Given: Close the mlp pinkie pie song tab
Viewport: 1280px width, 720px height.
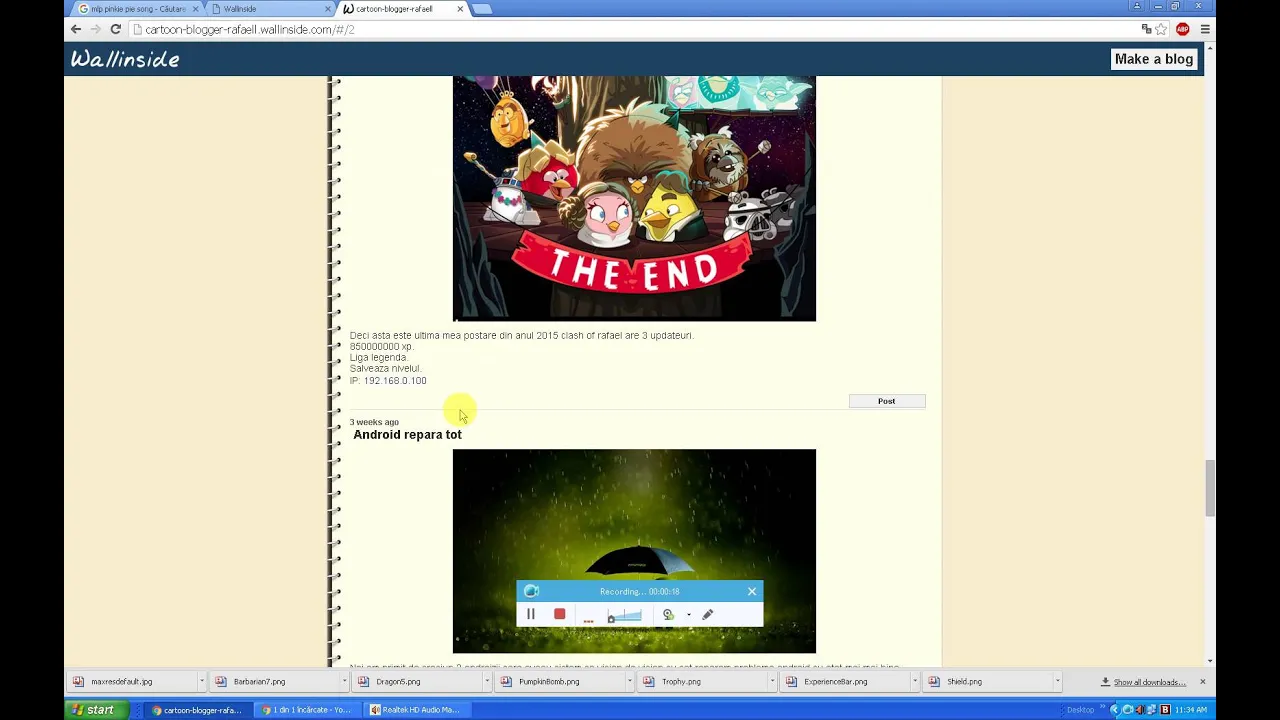Looking at the screenshot, I should [195, 9].
